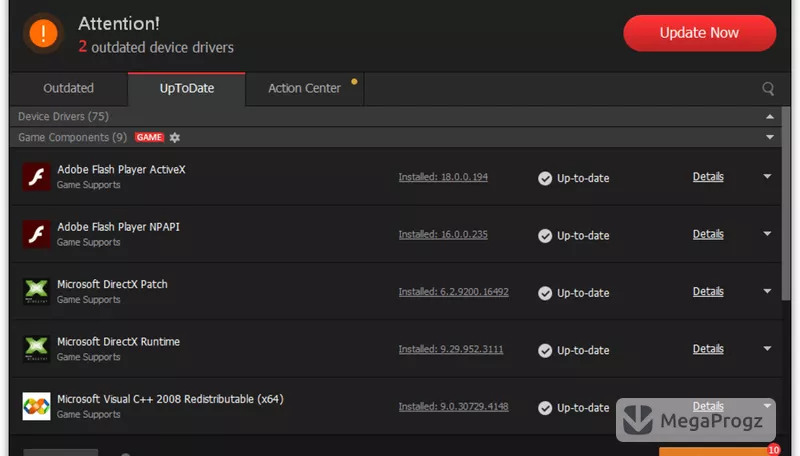Click Installed: 16.0.0.235 version link
The height and width of the screenshot is (456, 800).
tap(443, 234)
